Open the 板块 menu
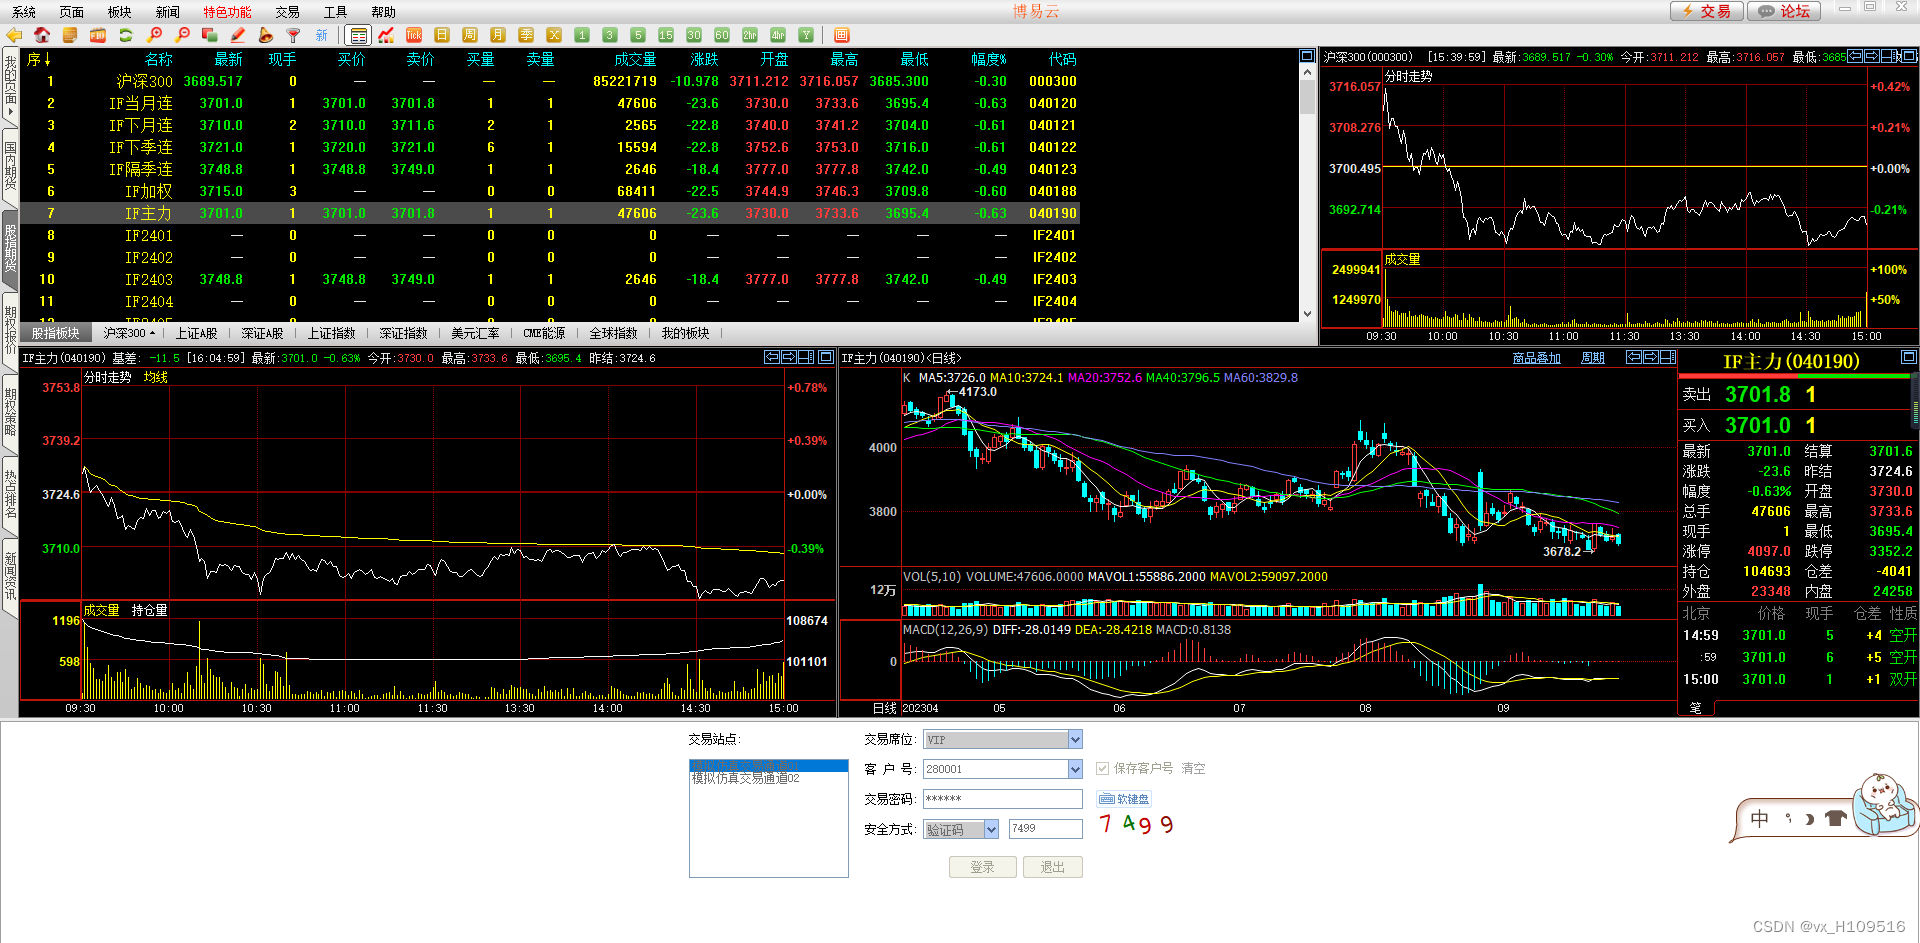The width and height of the screenshot is (1920, 943). 119,12
